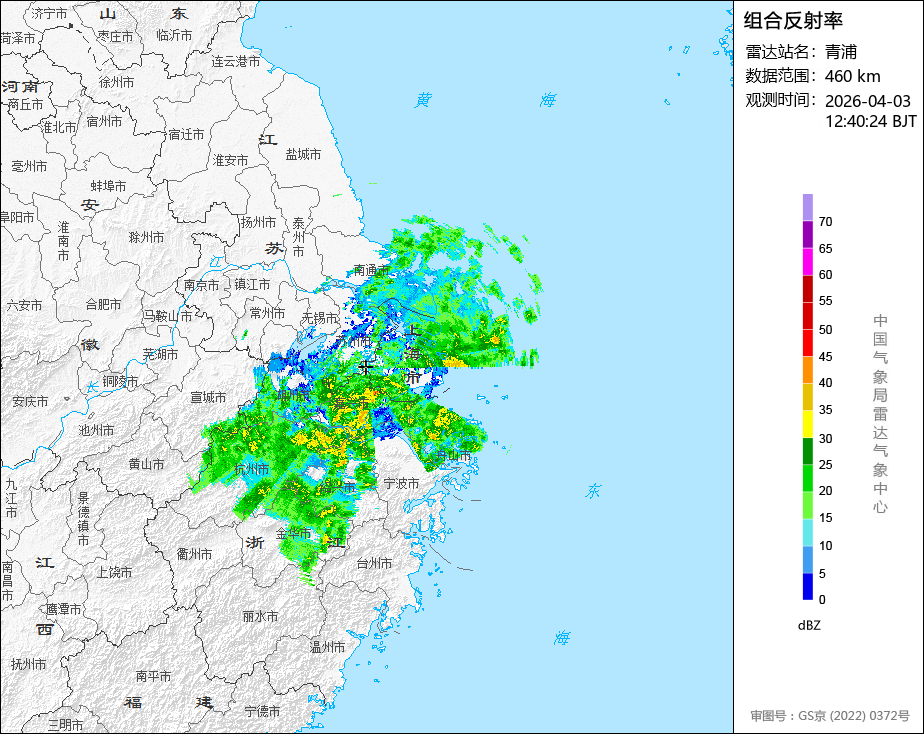This screenshot has width=924, height=734.
Task: Click the dark blue 0–5 dBZ legend block
Action: click(807, 586)
